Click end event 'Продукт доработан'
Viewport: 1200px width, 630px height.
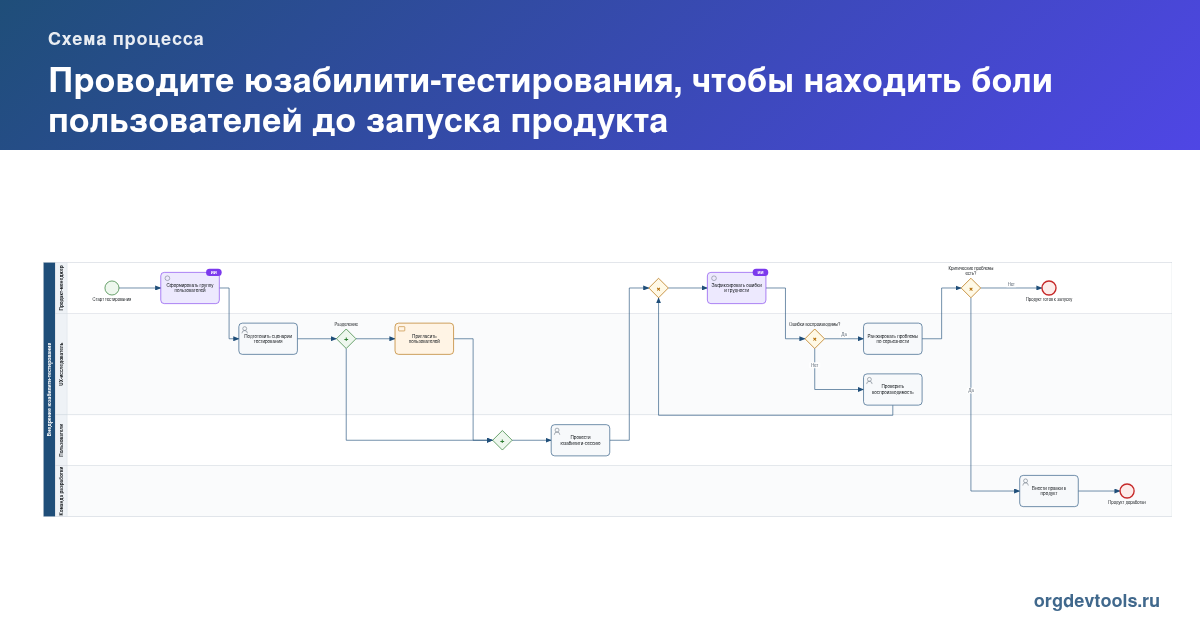pyautogui.click(x=1126, y=491)
